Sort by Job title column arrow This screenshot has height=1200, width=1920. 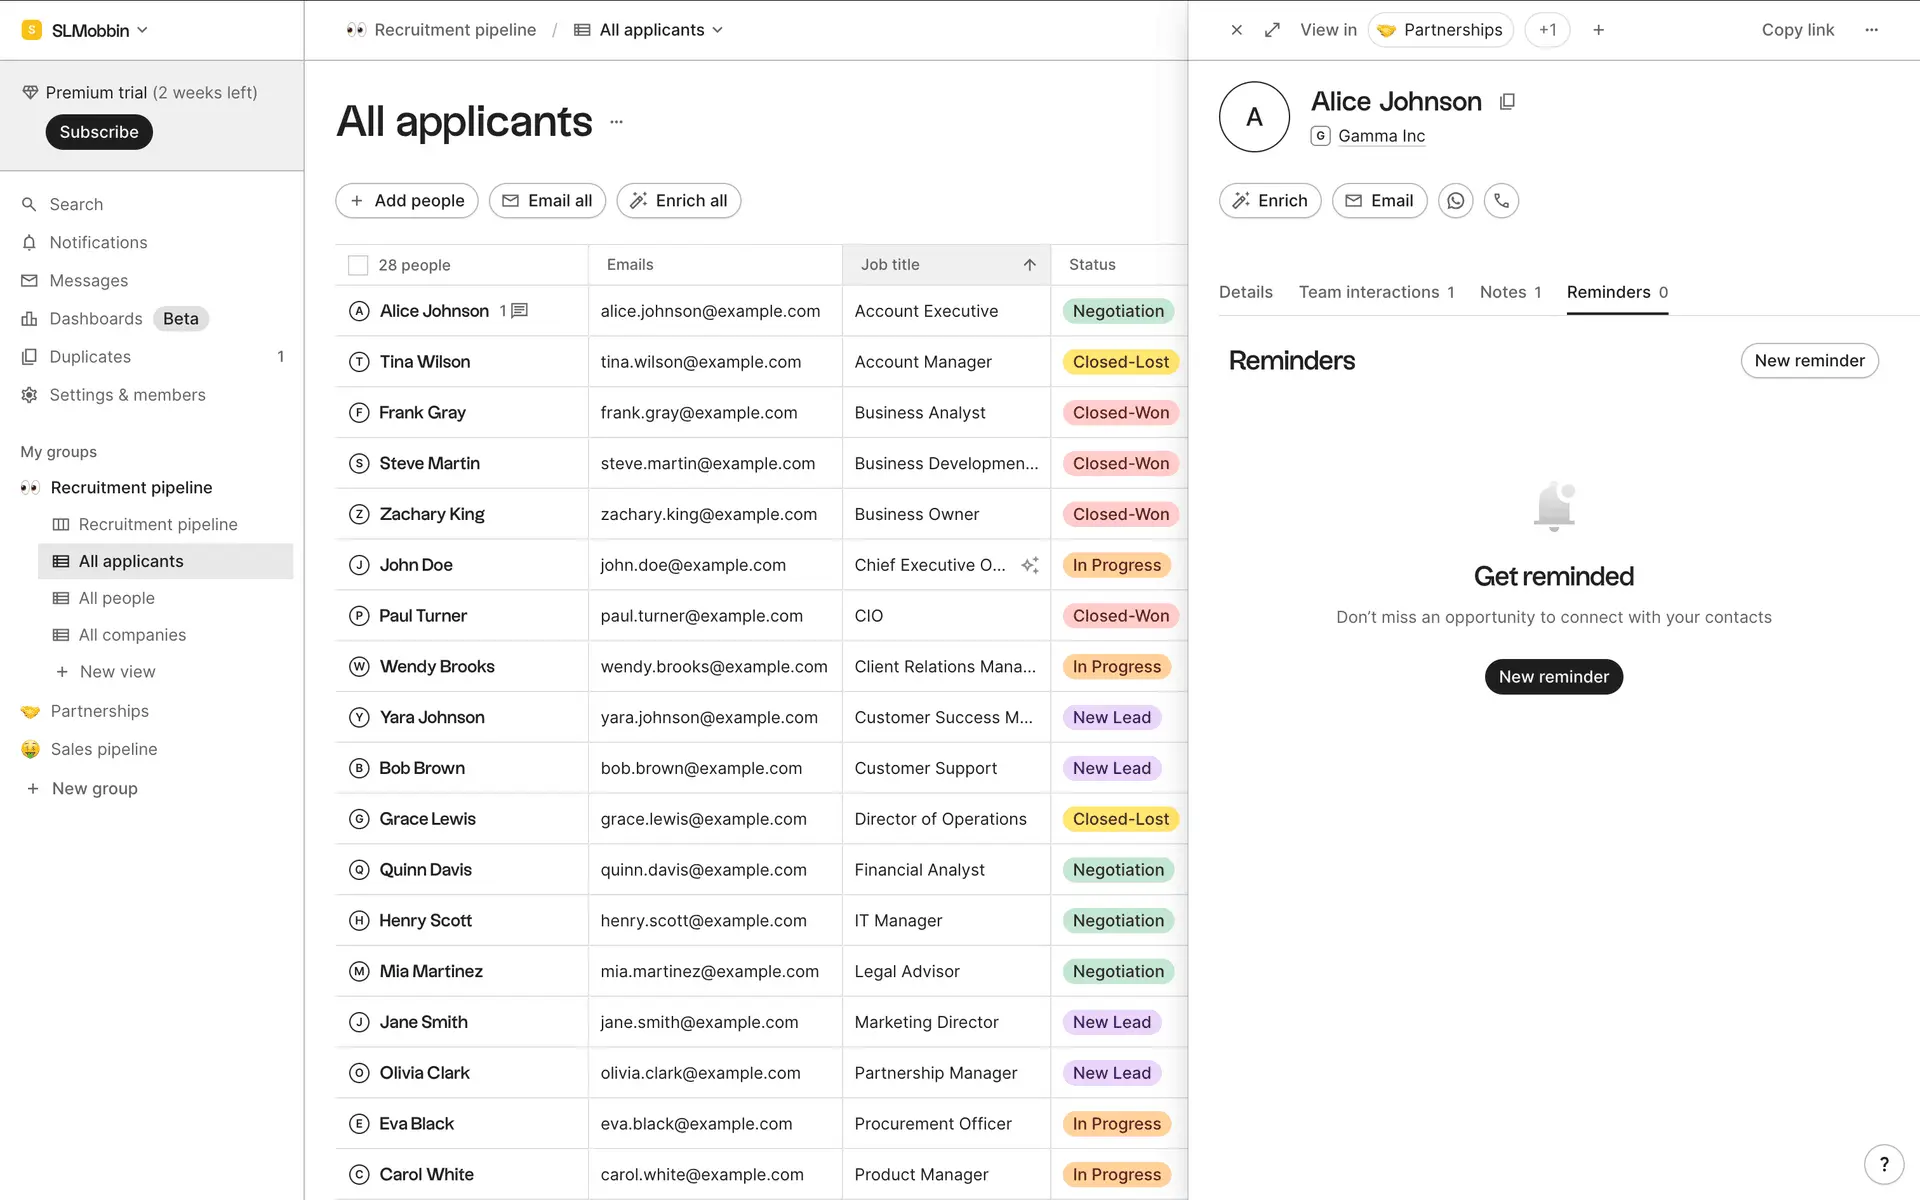tap(1029, 265)
